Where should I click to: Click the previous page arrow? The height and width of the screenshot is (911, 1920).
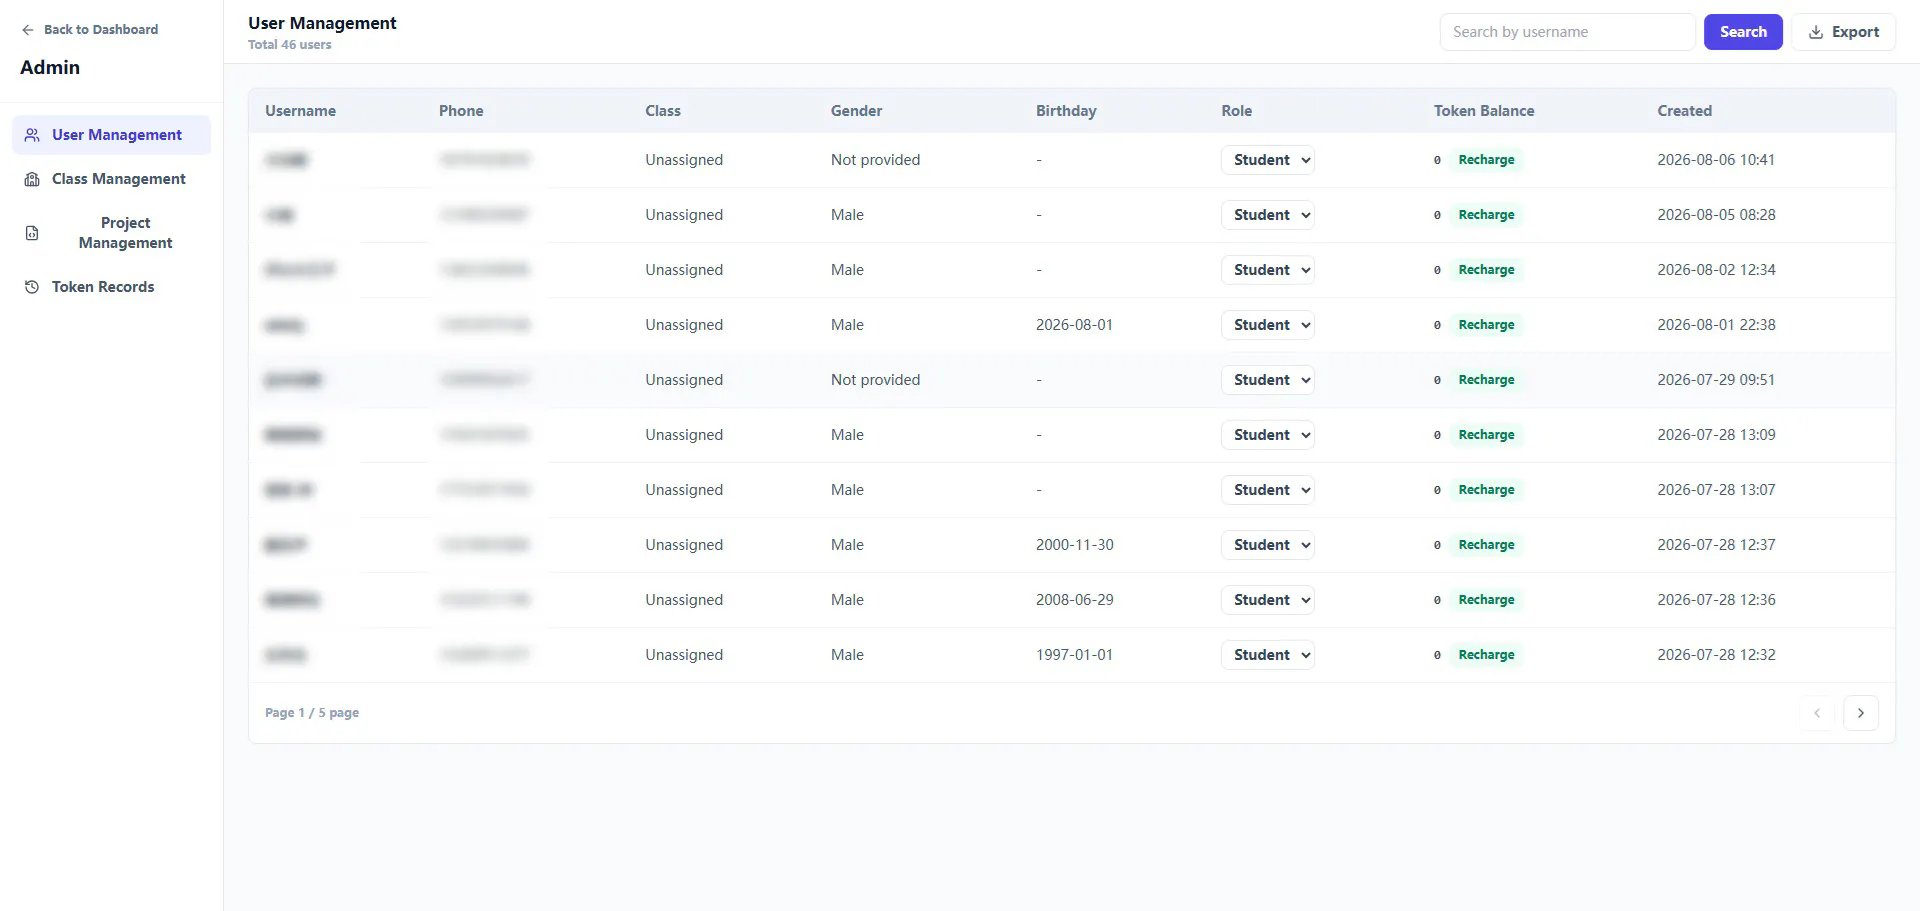(1817, 713)
